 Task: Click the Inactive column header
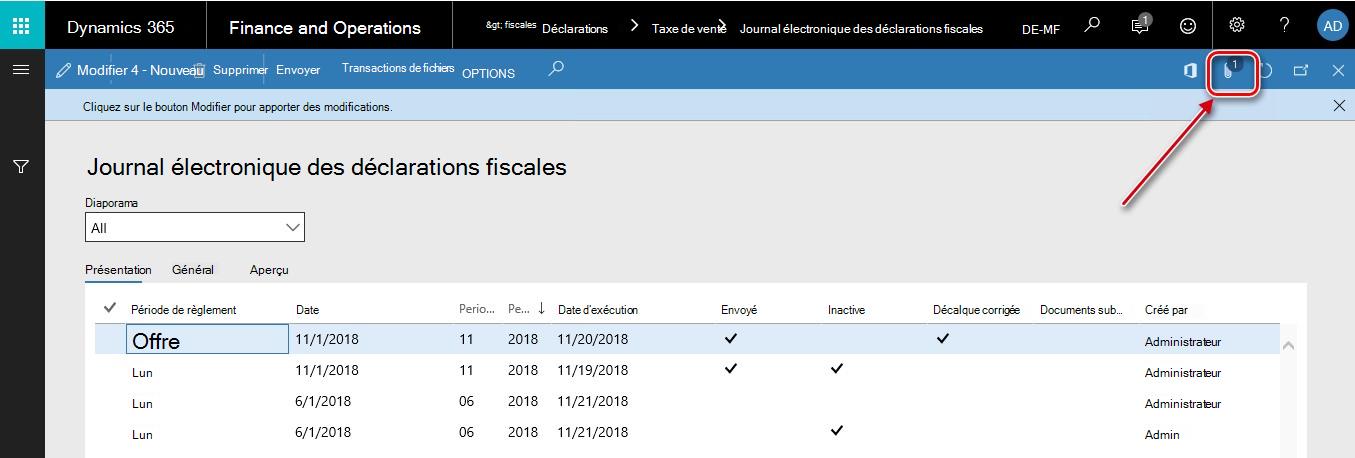(847, 310)
